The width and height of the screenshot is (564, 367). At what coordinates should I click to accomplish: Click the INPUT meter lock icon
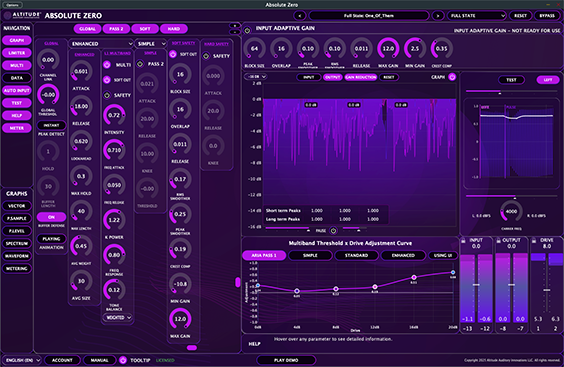tap(463, 240)
